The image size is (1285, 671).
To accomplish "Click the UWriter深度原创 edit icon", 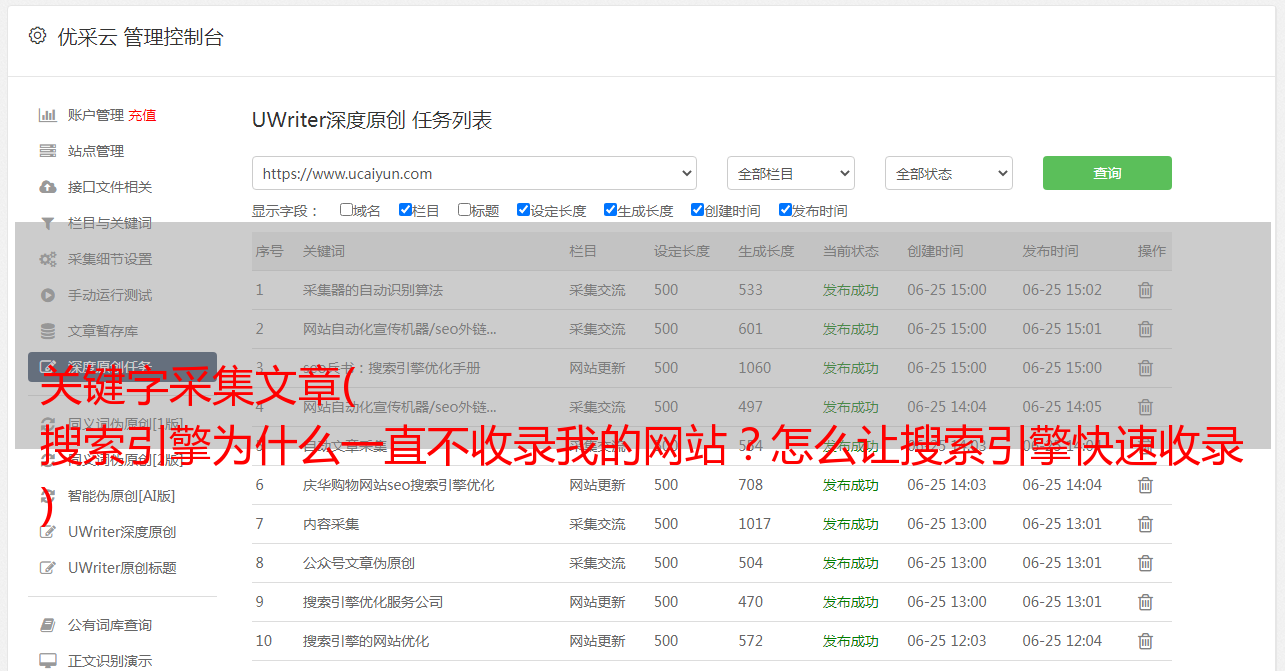I will tap(47, 532).
